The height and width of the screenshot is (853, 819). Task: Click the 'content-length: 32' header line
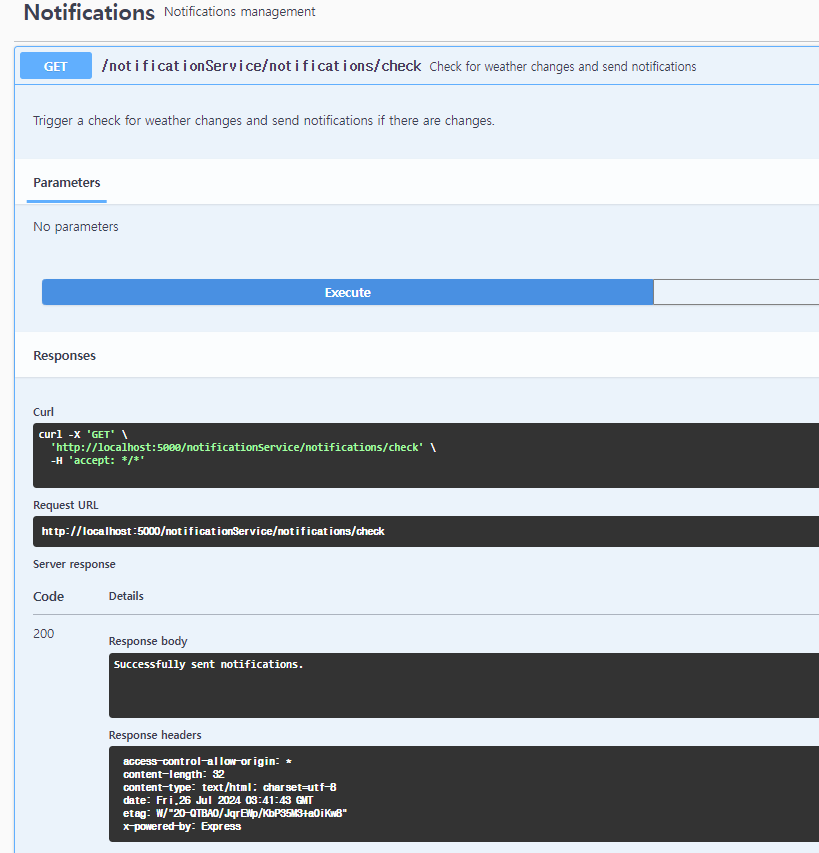[x=173, y=774]
